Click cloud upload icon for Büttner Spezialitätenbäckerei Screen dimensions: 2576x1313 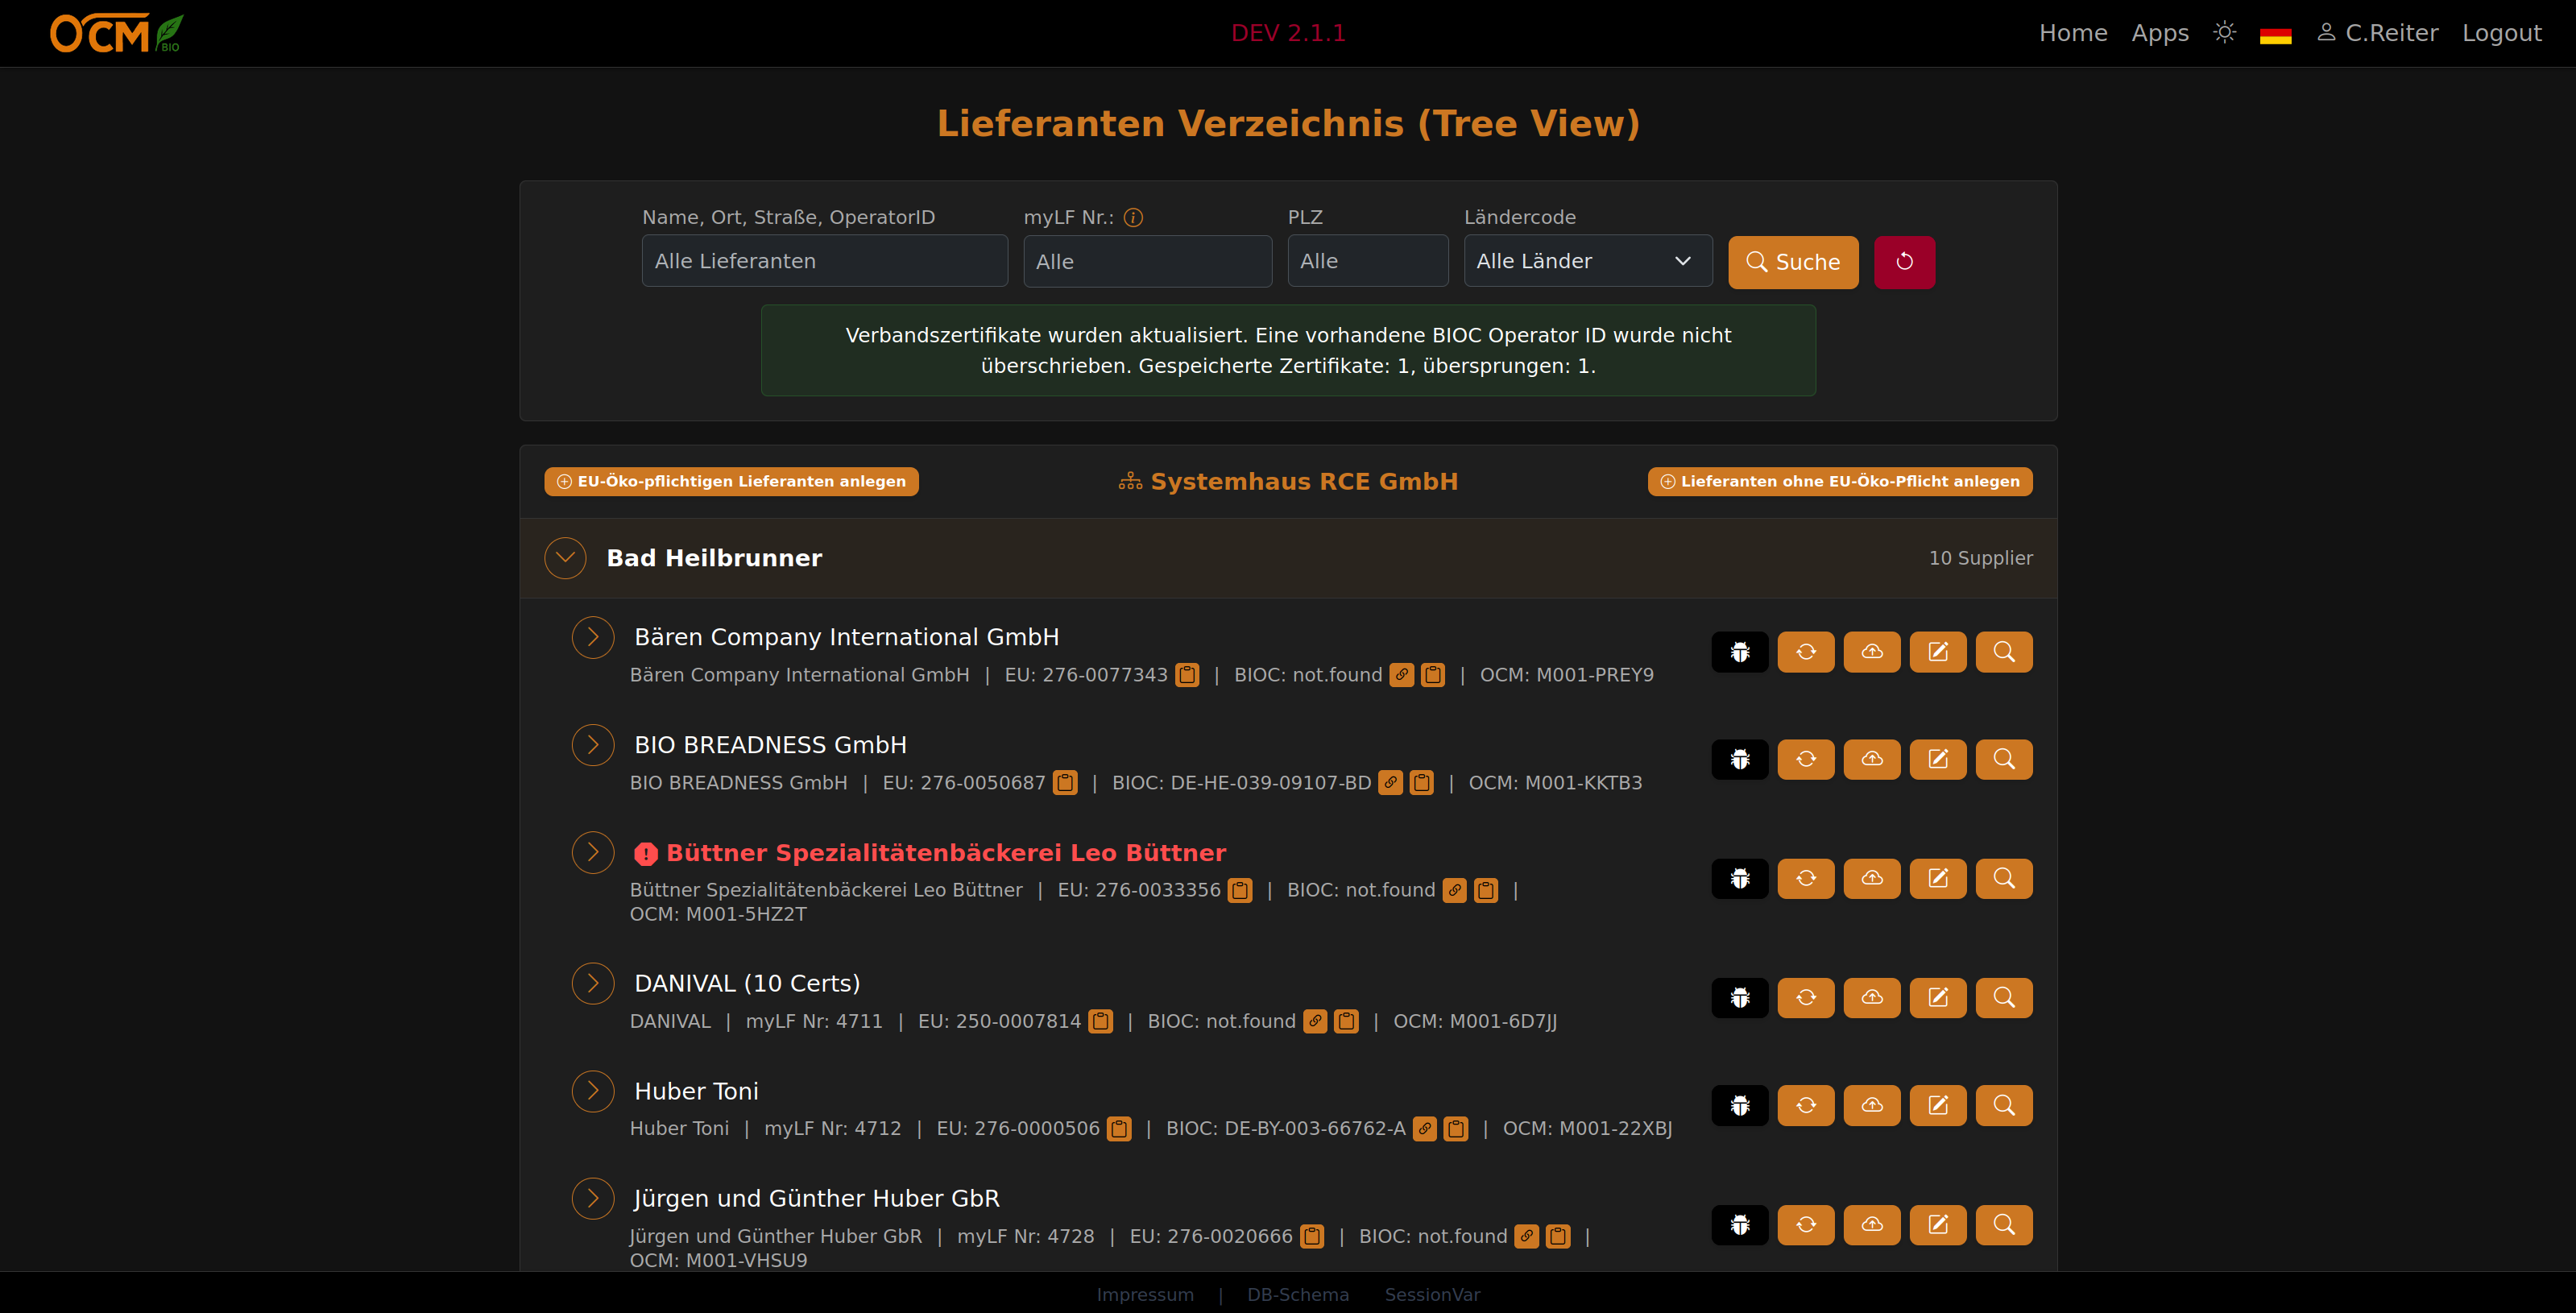tap(1871, 878)
